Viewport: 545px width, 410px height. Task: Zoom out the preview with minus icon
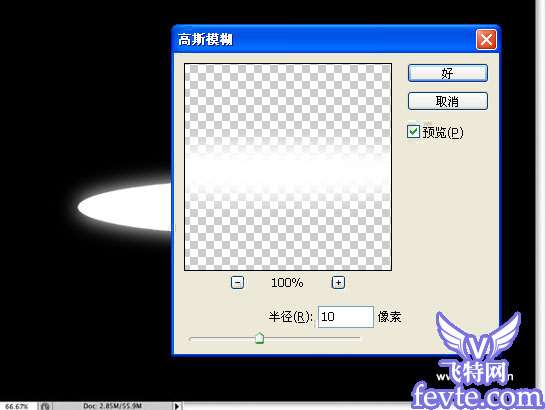pyautogui.click(x=237, y=282)
